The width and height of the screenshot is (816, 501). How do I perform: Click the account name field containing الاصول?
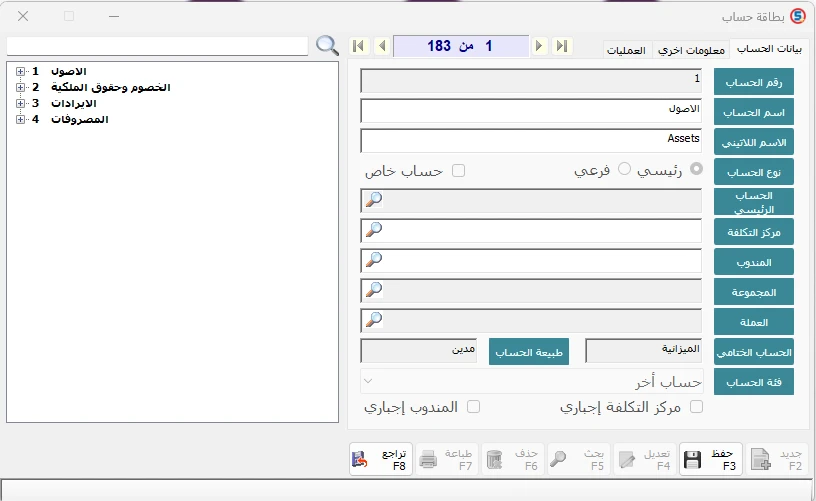click(x=531, y=110)
